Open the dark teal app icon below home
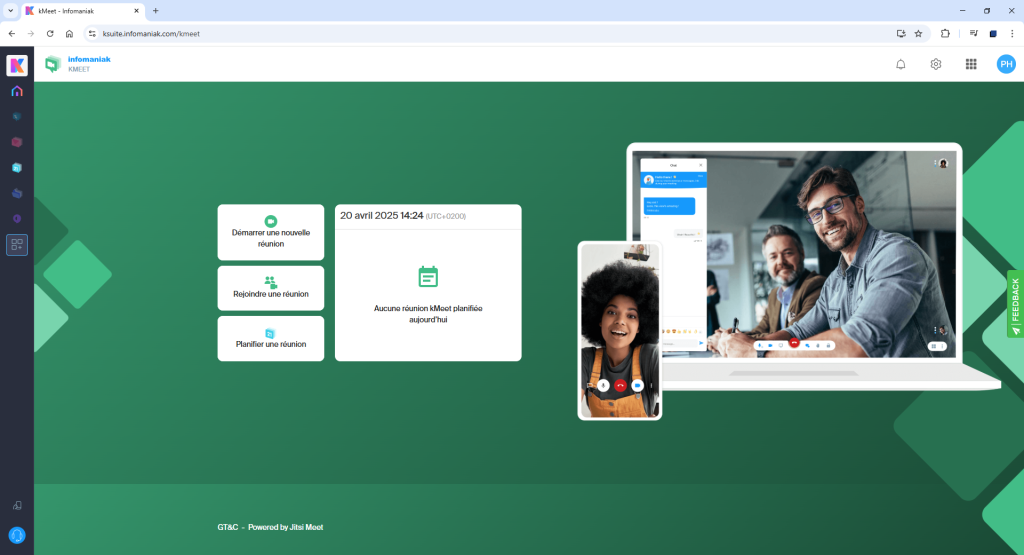1024x555 pixels. tap(17, 117)
